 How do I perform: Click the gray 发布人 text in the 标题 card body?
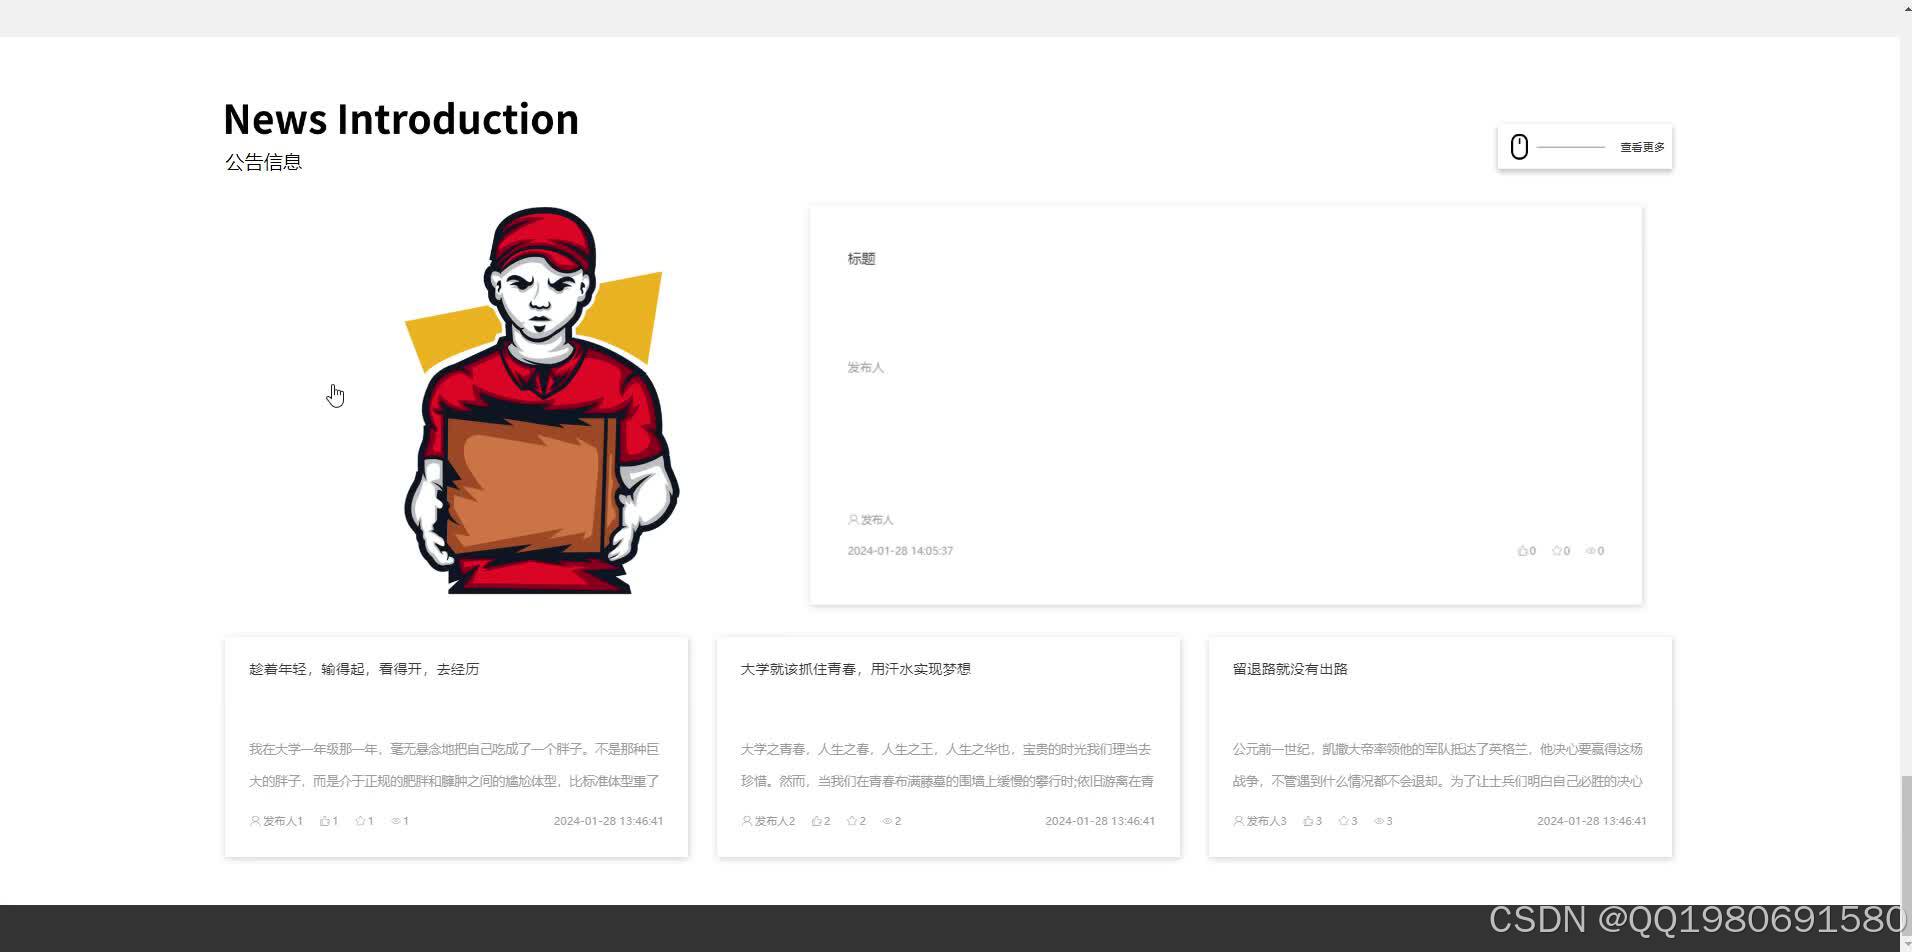(x=866, y=368)
